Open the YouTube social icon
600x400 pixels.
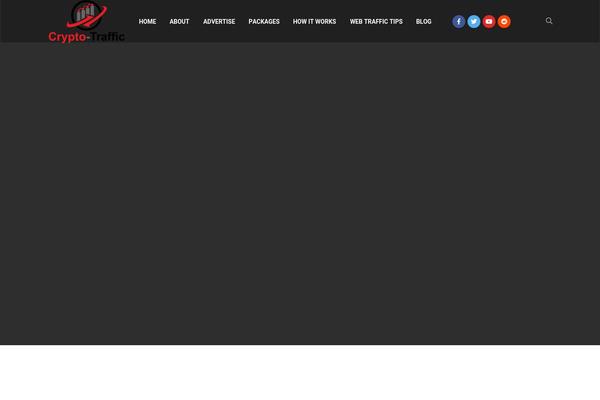point(489,21)
